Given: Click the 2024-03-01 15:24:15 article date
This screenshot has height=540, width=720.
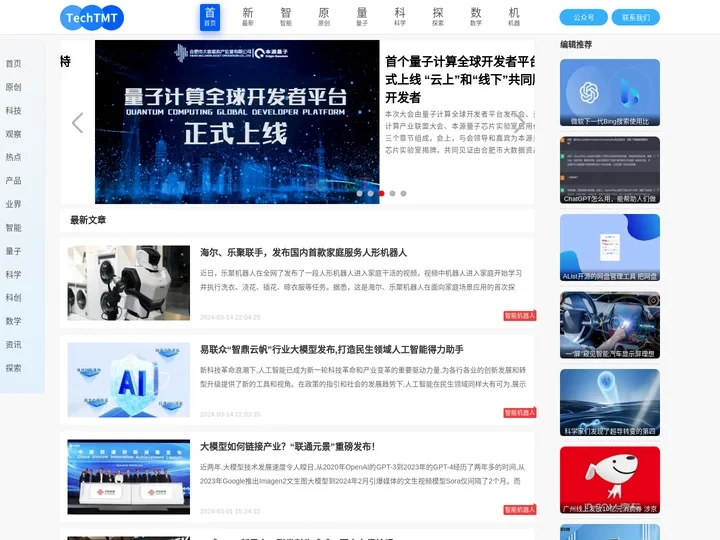Looking at the screenshot, I should [230, 511].
